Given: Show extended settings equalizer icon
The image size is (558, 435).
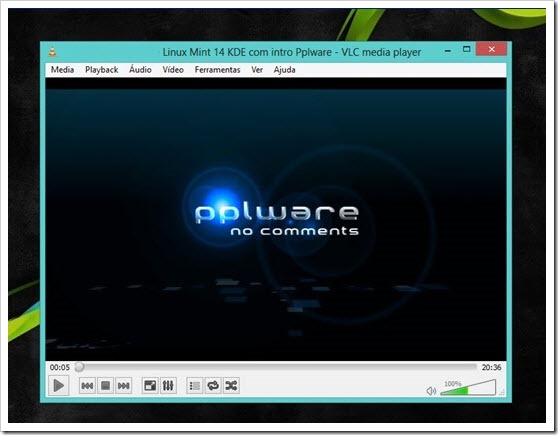Looking at the screenshot, I should point(168,386).
